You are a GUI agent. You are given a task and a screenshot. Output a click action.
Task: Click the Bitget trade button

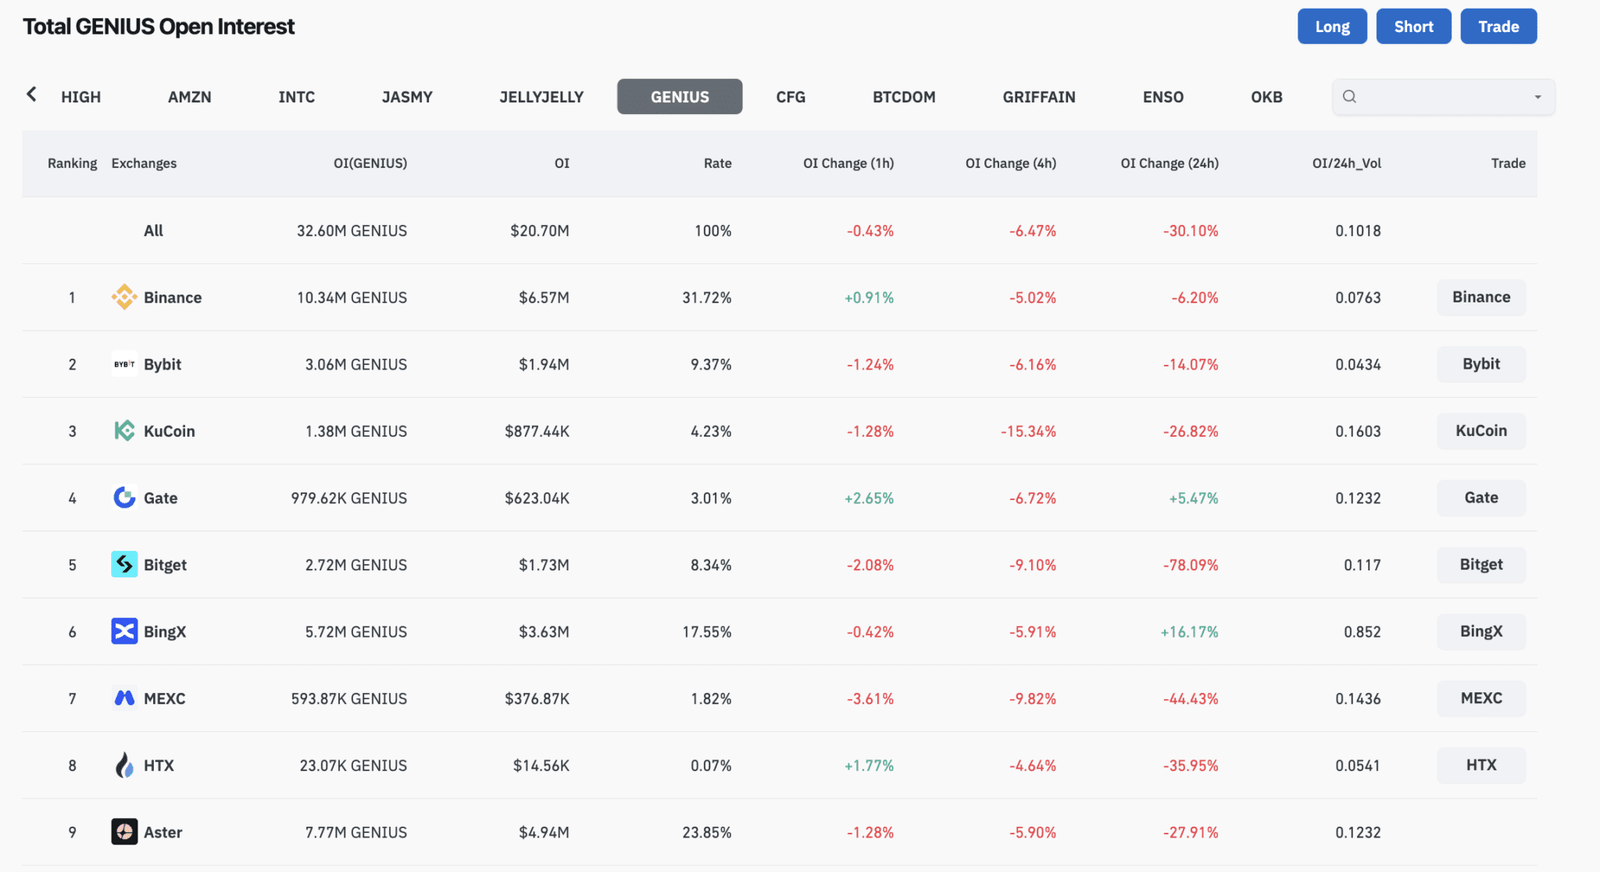(x=1480, y=565)
